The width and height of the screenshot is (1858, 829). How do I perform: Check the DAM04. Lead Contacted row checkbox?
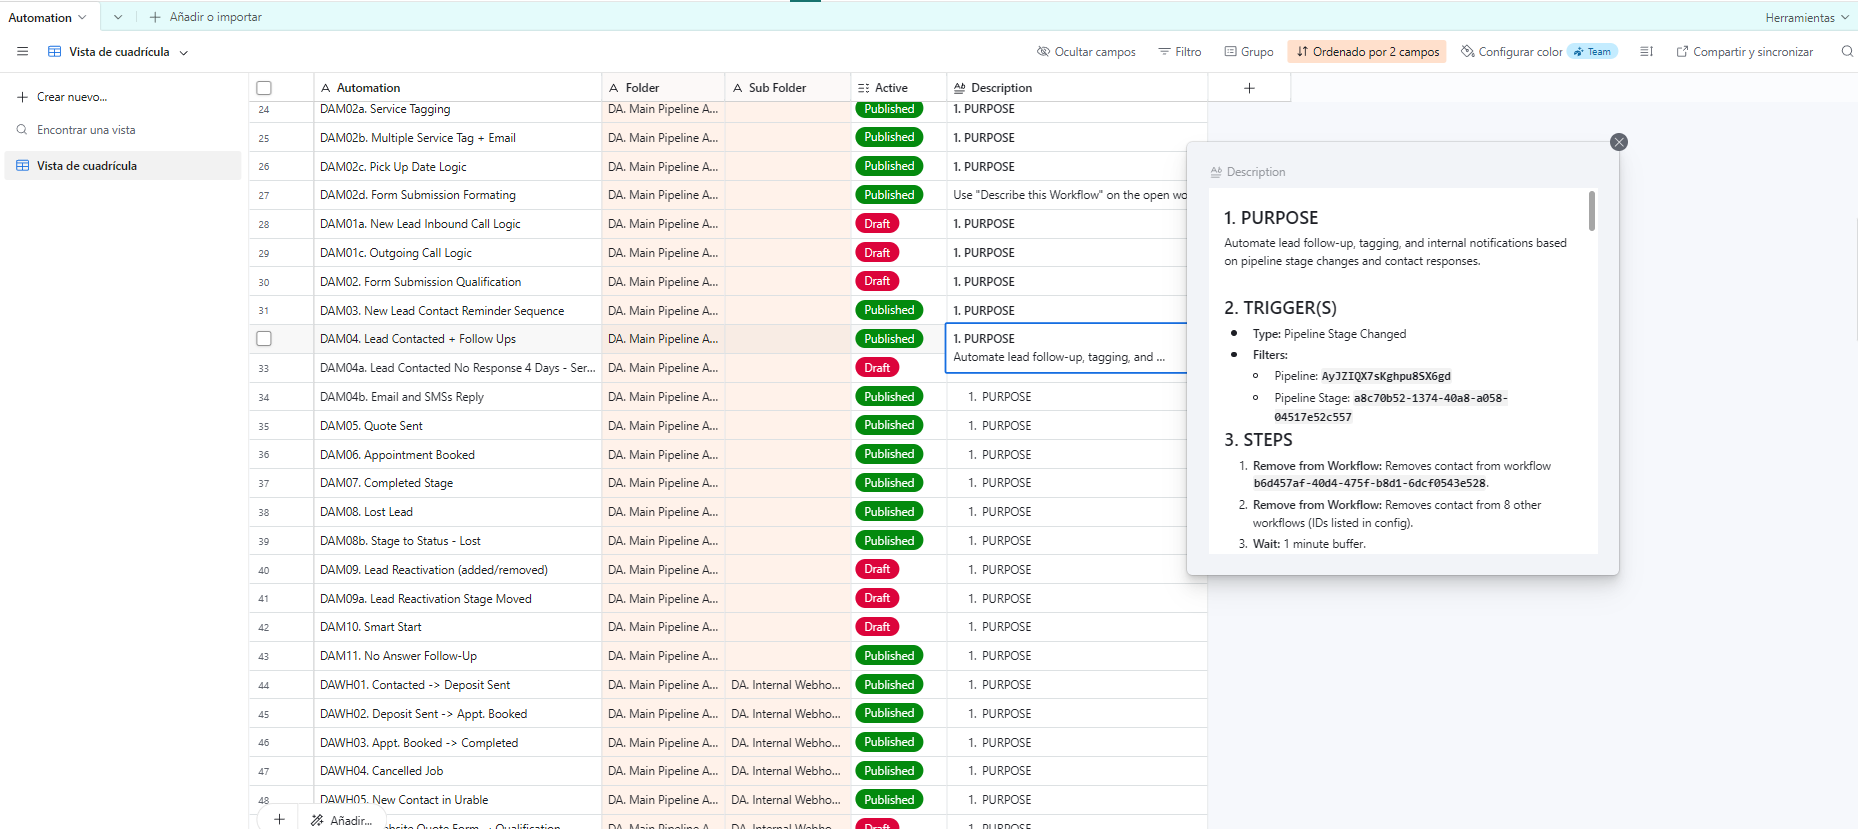click(264, 339)
